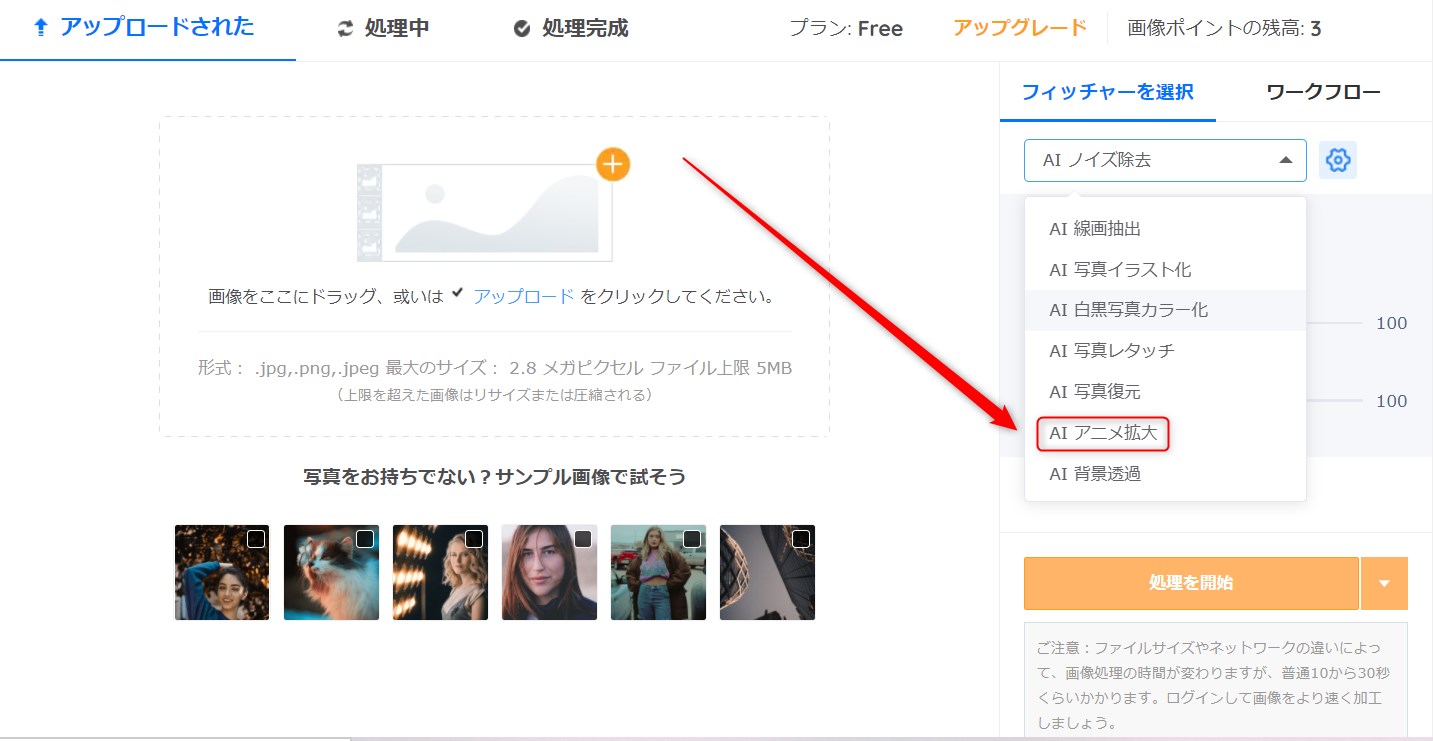1433x741 pixels.
Task: Click the アップロード link in the drop area
Action: tap(524, 296)
